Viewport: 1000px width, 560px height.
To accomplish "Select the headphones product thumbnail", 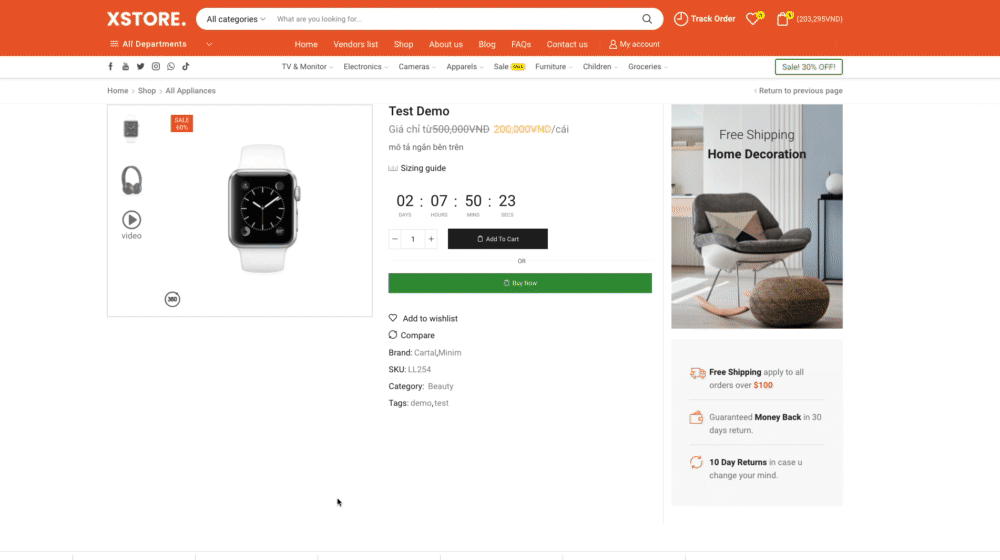I will (x=131, y=180).
